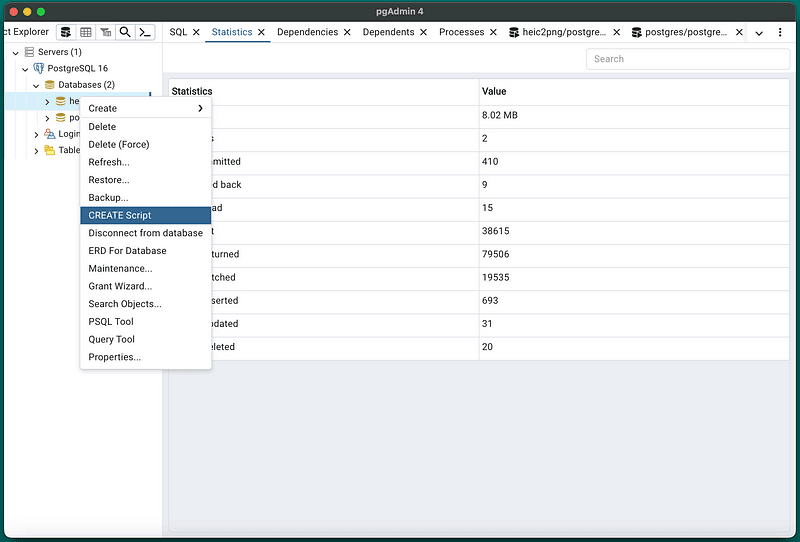Screen dimensions: 800x542
Task: Expand the second database node
Action: (x=47, y=118)
